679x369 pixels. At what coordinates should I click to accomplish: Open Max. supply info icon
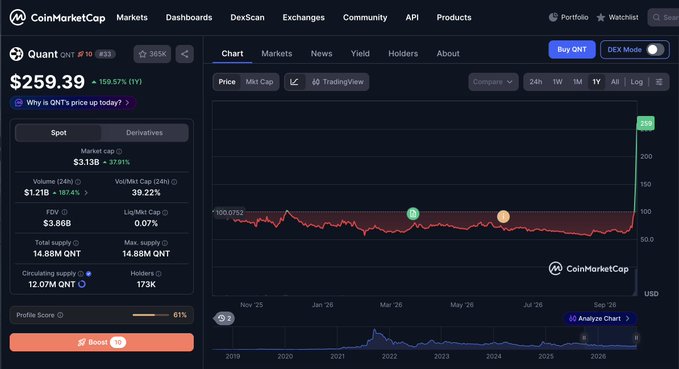(x=165, y=243)
